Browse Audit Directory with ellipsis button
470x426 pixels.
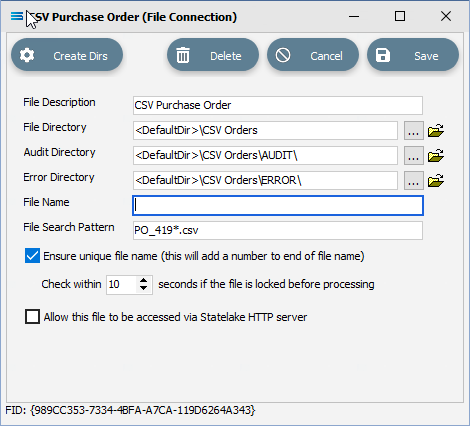point(414,155)
